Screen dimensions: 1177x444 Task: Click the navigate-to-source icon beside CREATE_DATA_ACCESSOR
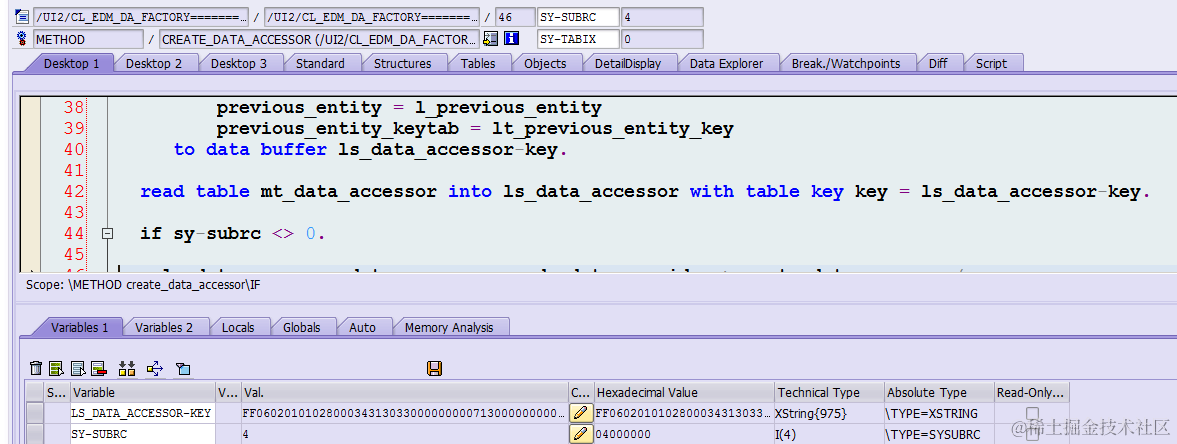point(490,39)
